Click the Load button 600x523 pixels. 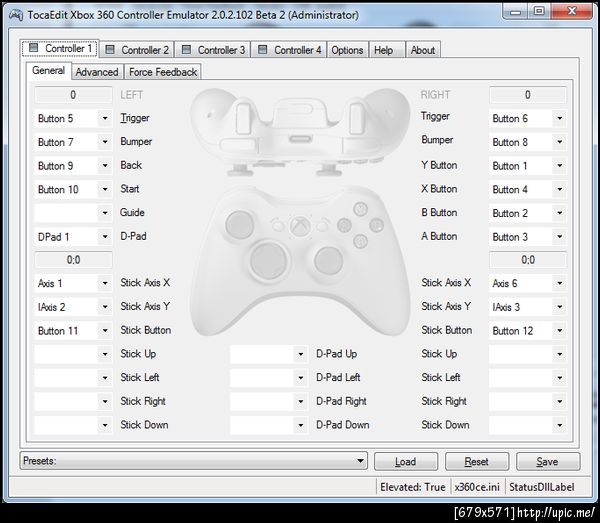click(406, 462)
